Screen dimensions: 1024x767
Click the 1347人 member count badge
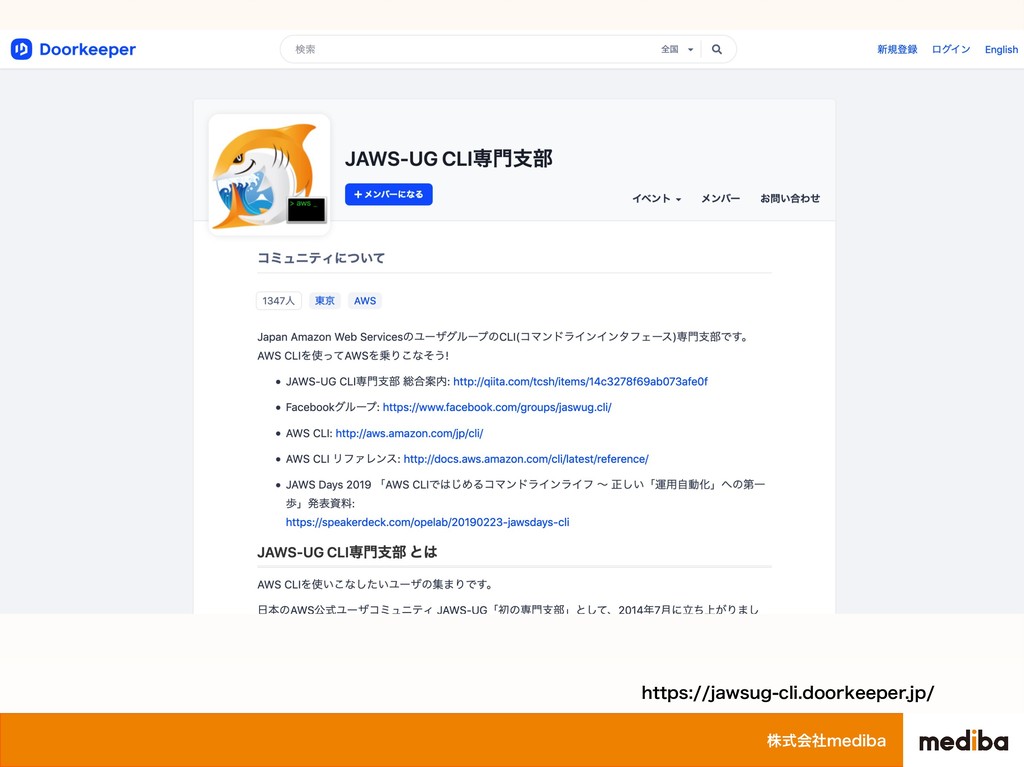(x=279, y=301)
